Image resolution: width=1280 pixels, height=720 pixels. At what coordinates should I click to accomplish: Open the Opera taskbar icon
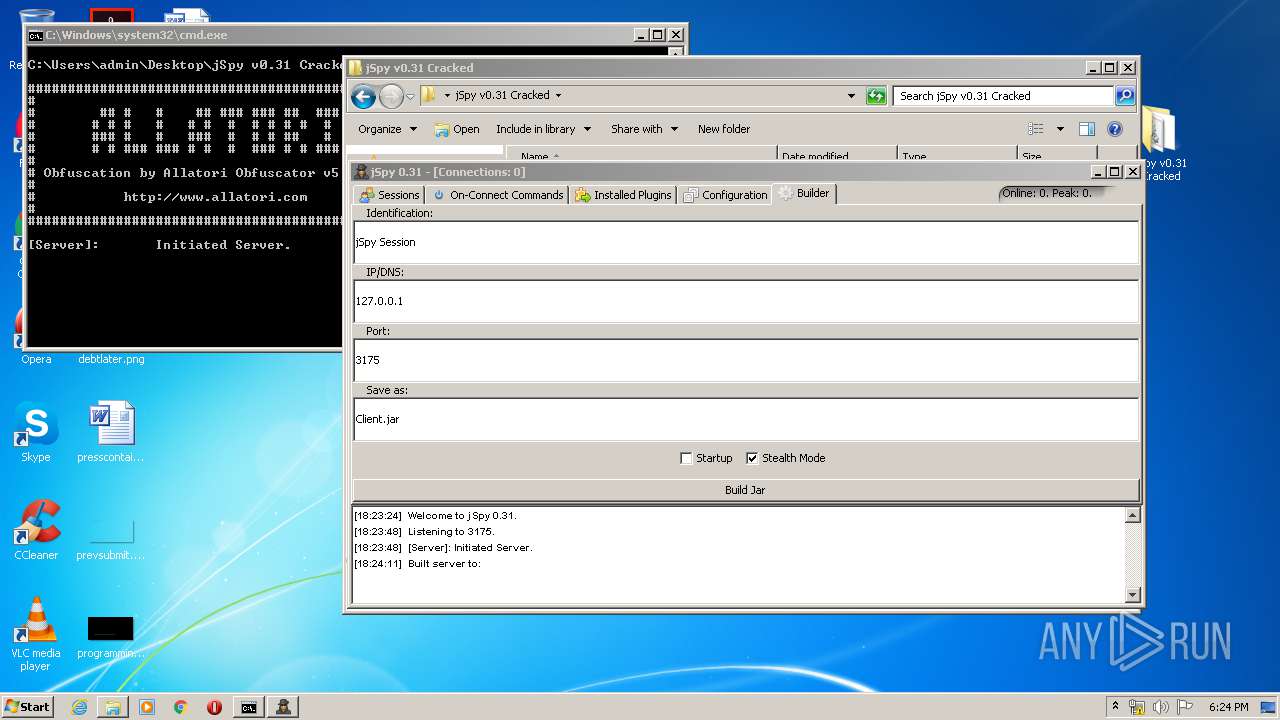pos(214,707)
